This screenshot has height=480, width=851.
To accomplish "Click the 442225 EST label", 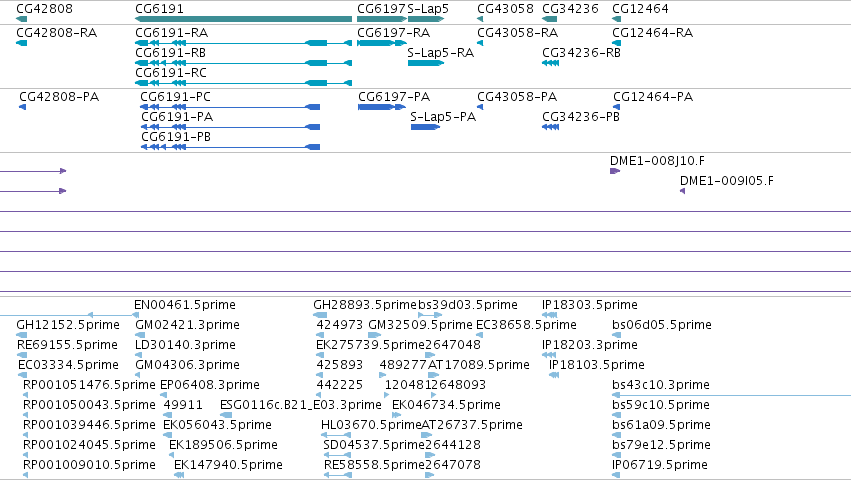I will (x=340, y=385).
